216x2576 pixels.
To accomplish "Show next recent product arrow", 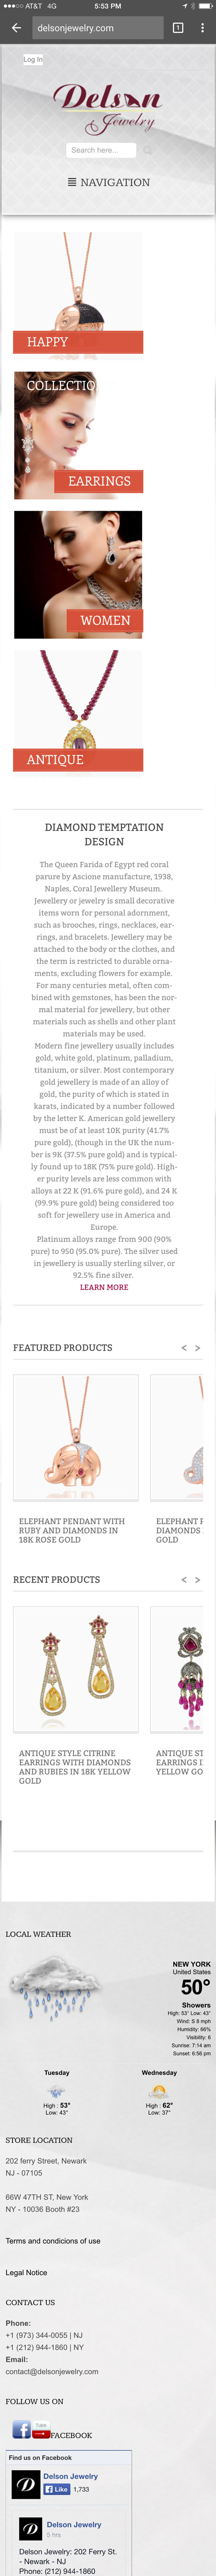I will 198,1580.
